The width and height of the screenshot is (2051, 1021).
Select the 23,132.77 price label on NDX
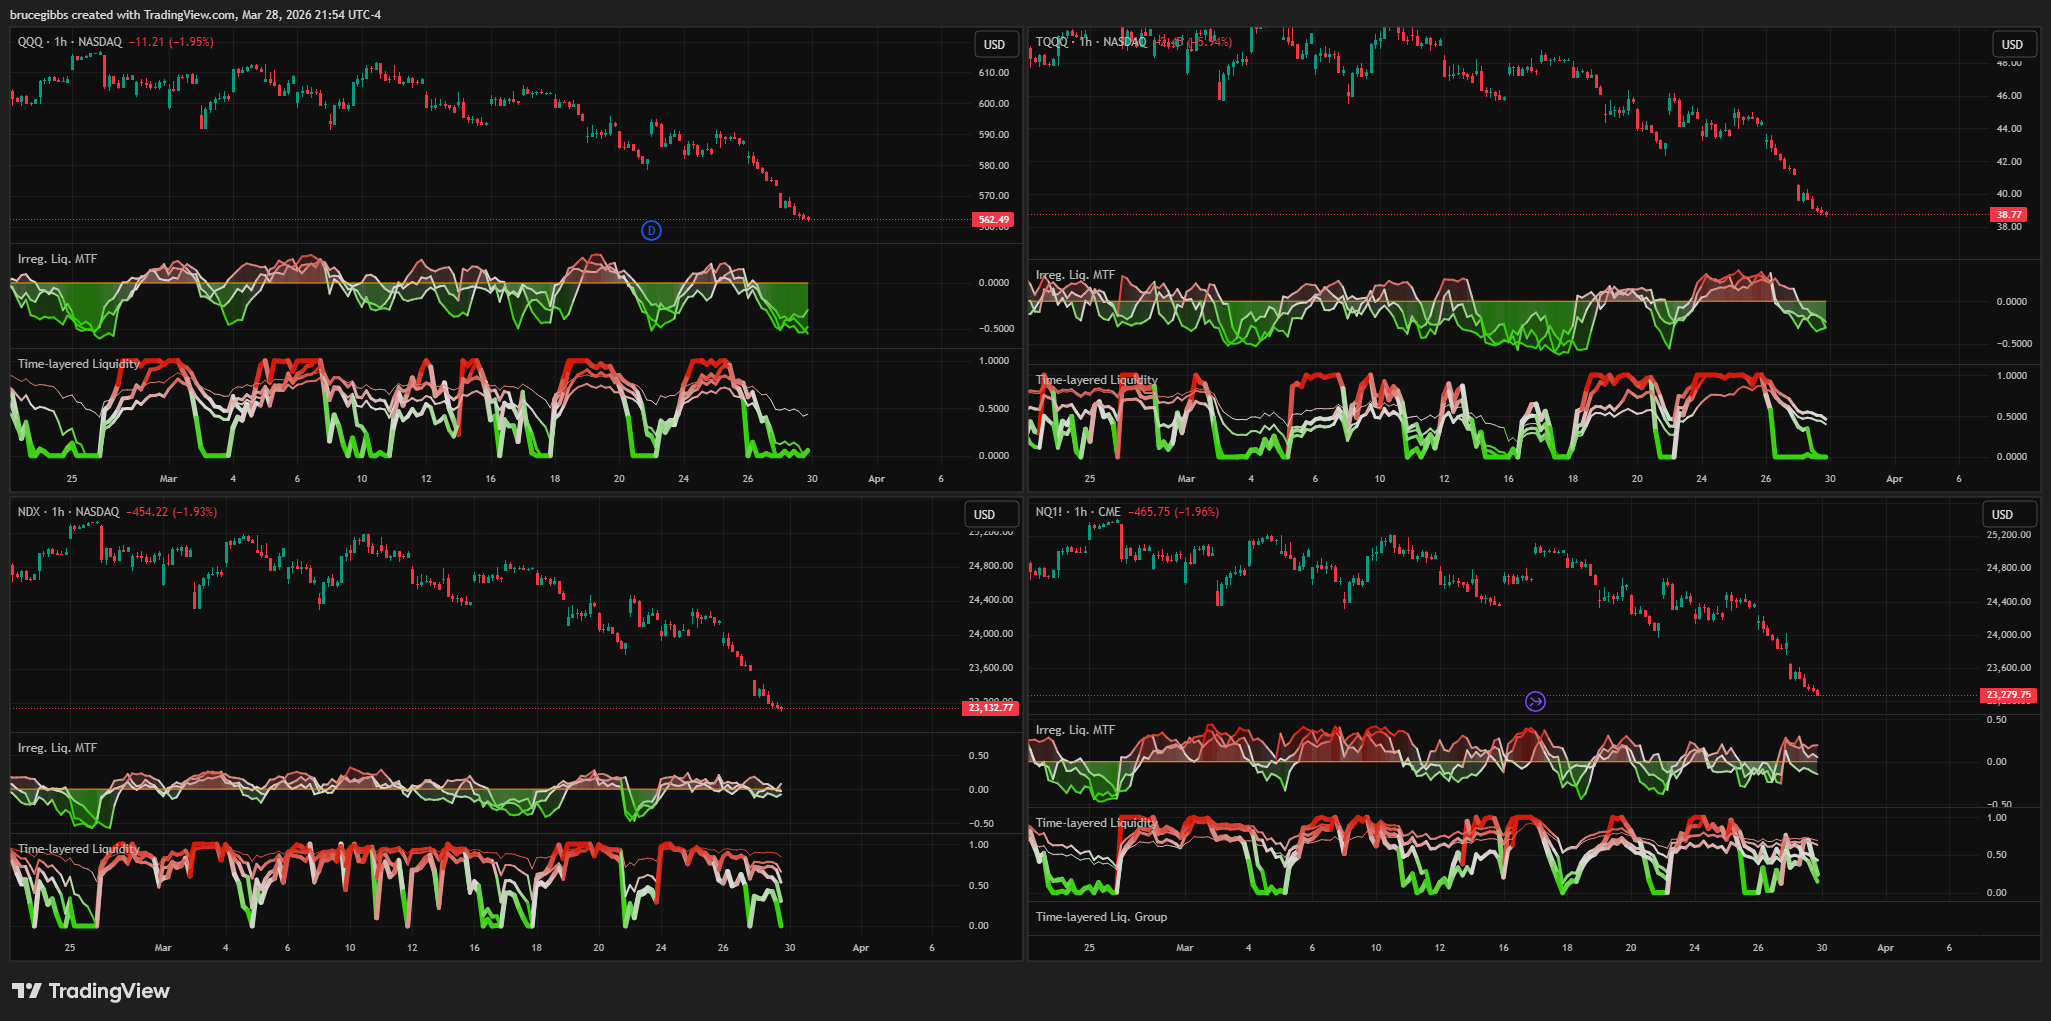(989, 708)
